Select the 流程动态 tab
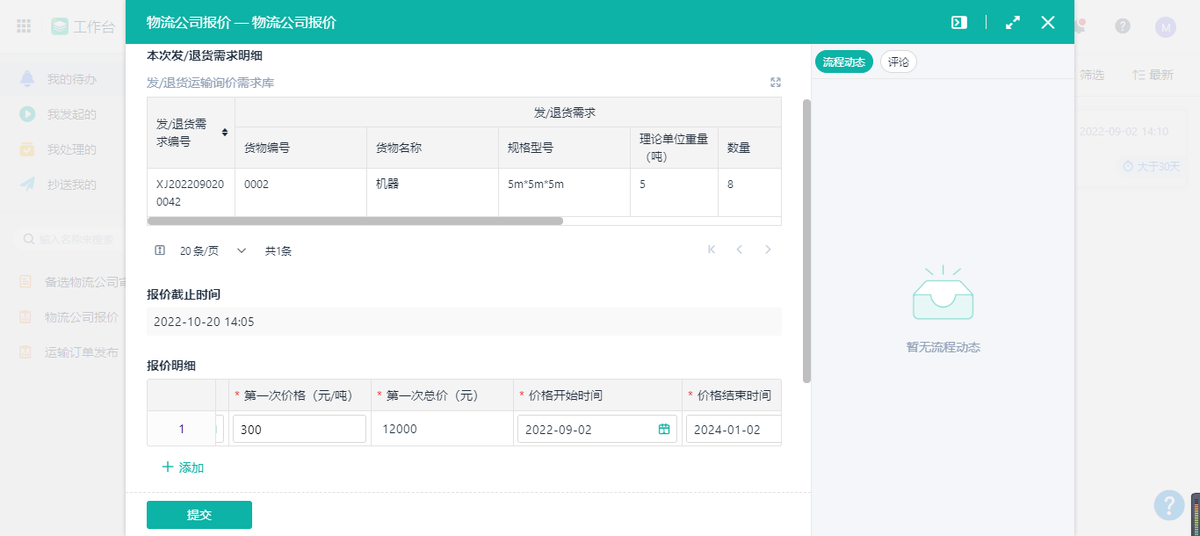The height and width of the screenshot is (536, 1200). [845, 62]
